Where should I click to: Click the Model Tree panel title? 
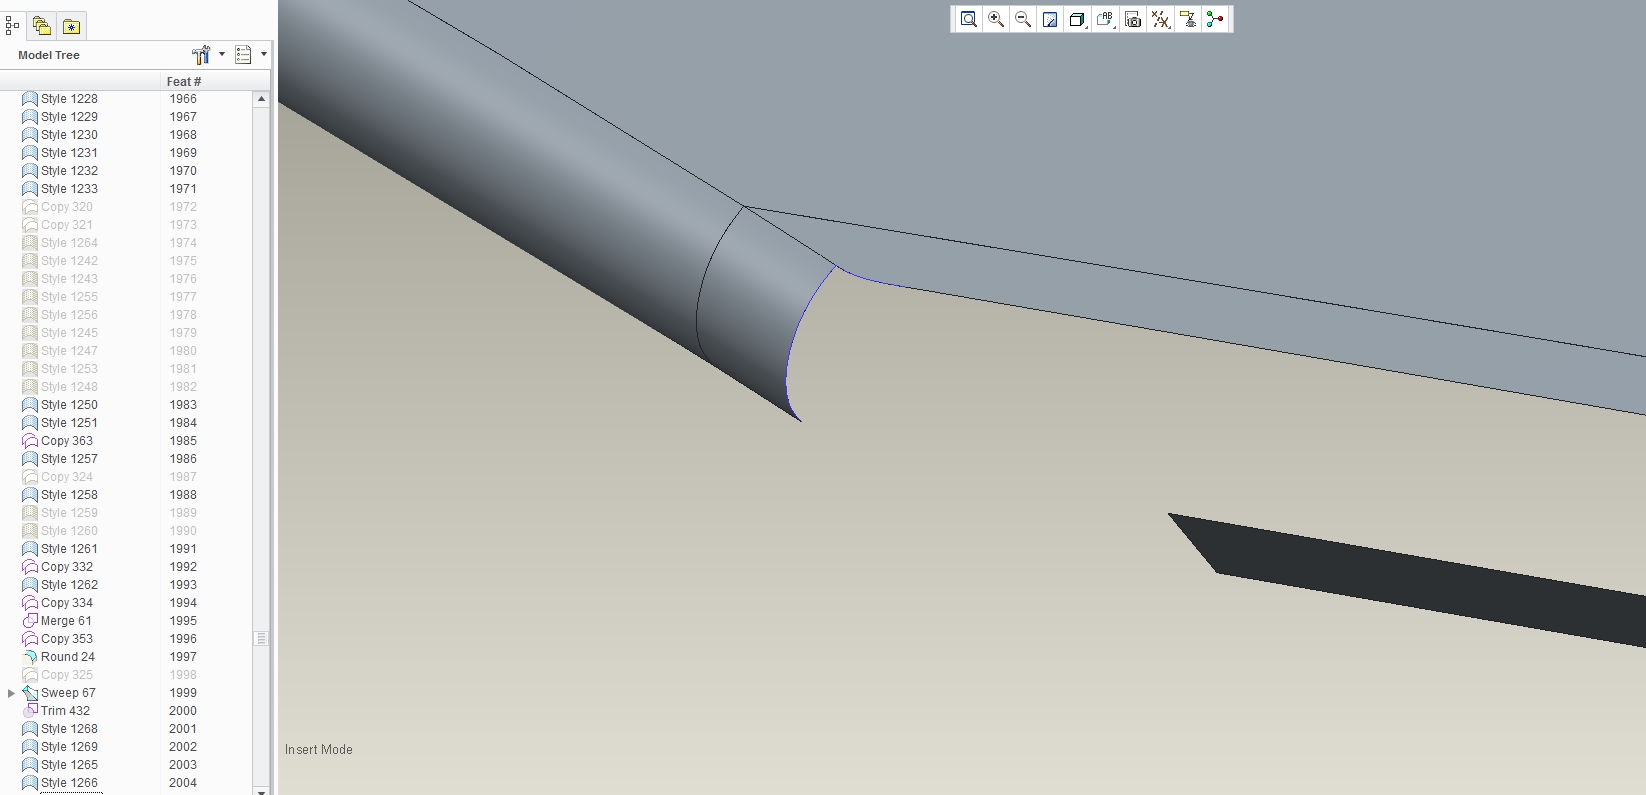coord(49,55)
